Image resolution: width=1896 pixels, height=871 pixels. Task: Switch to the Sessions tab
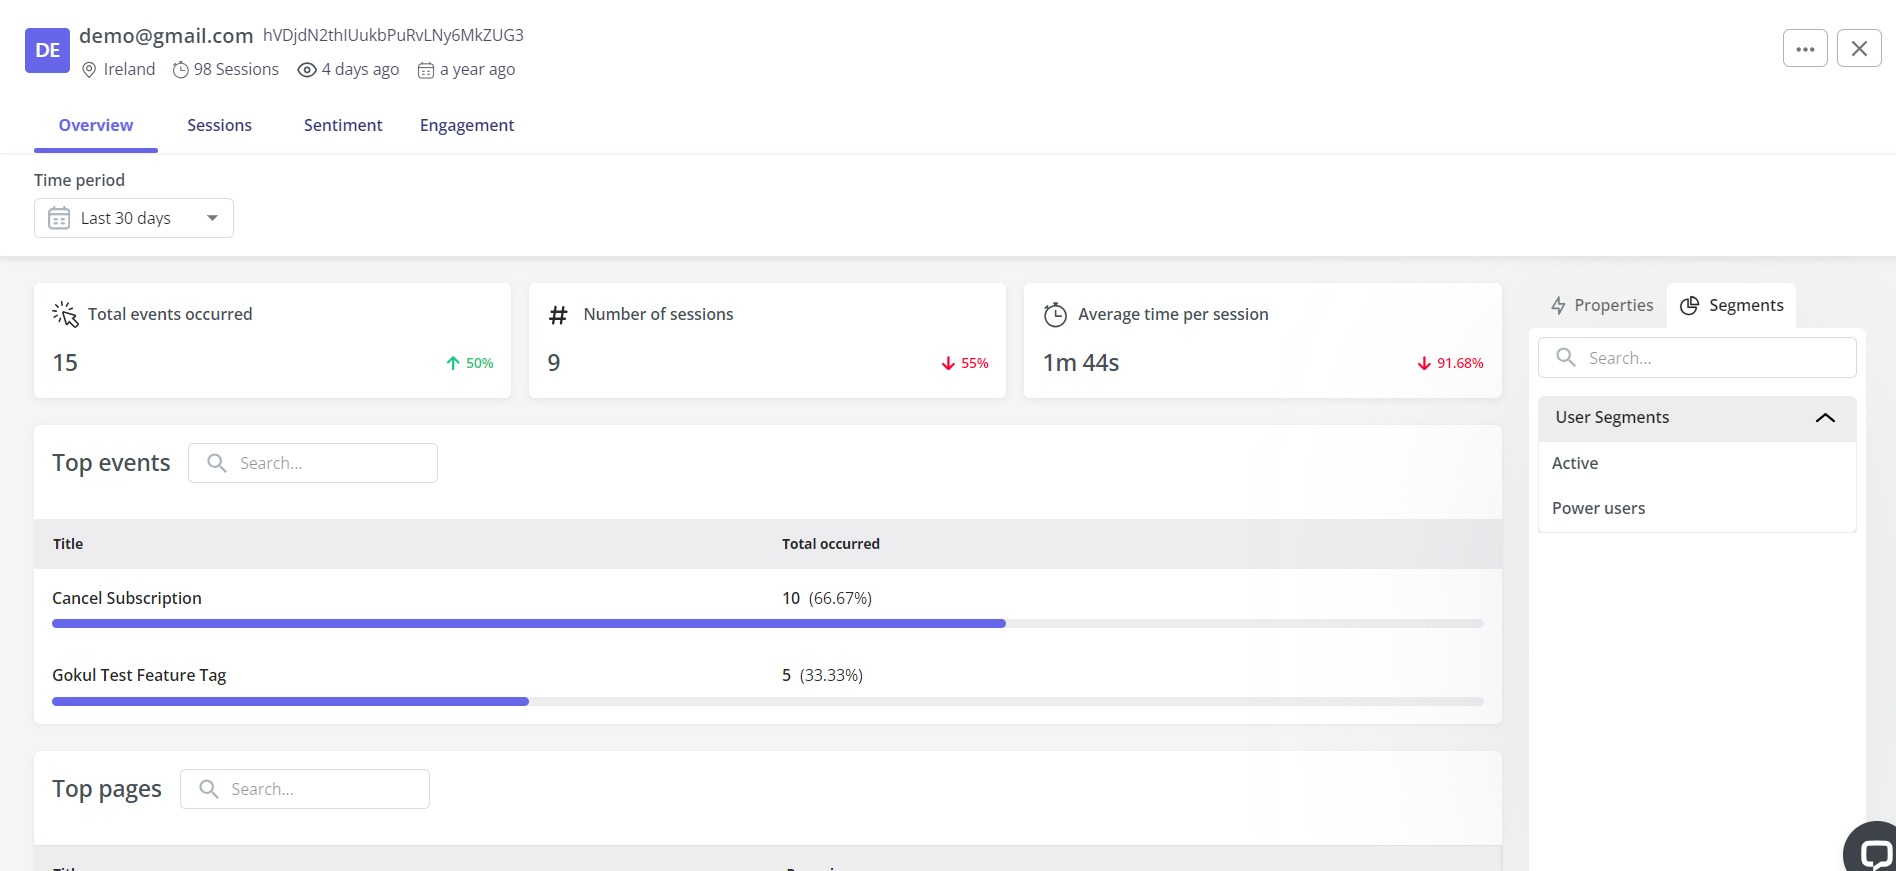pyautogui.click(x=219, y=125)
